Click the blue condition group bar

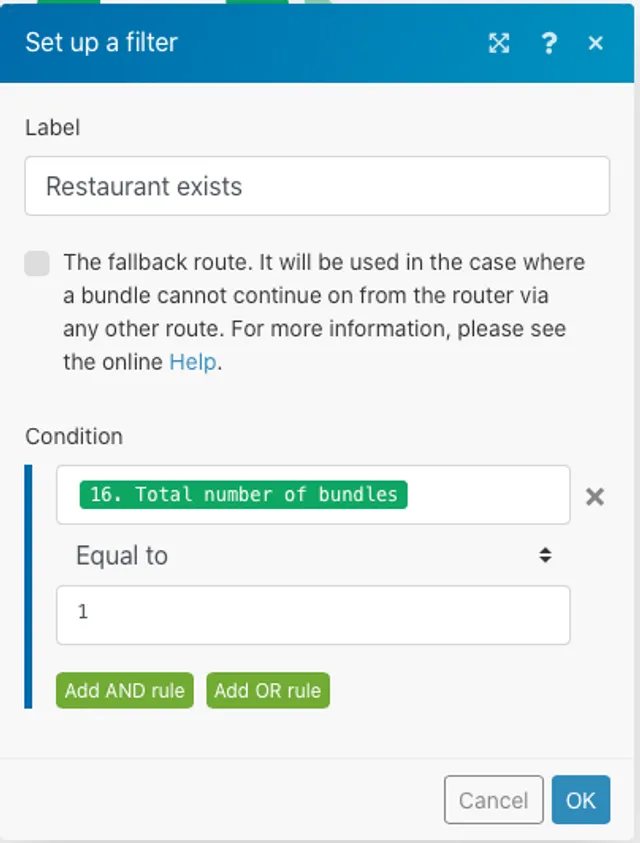click(29, 586)
